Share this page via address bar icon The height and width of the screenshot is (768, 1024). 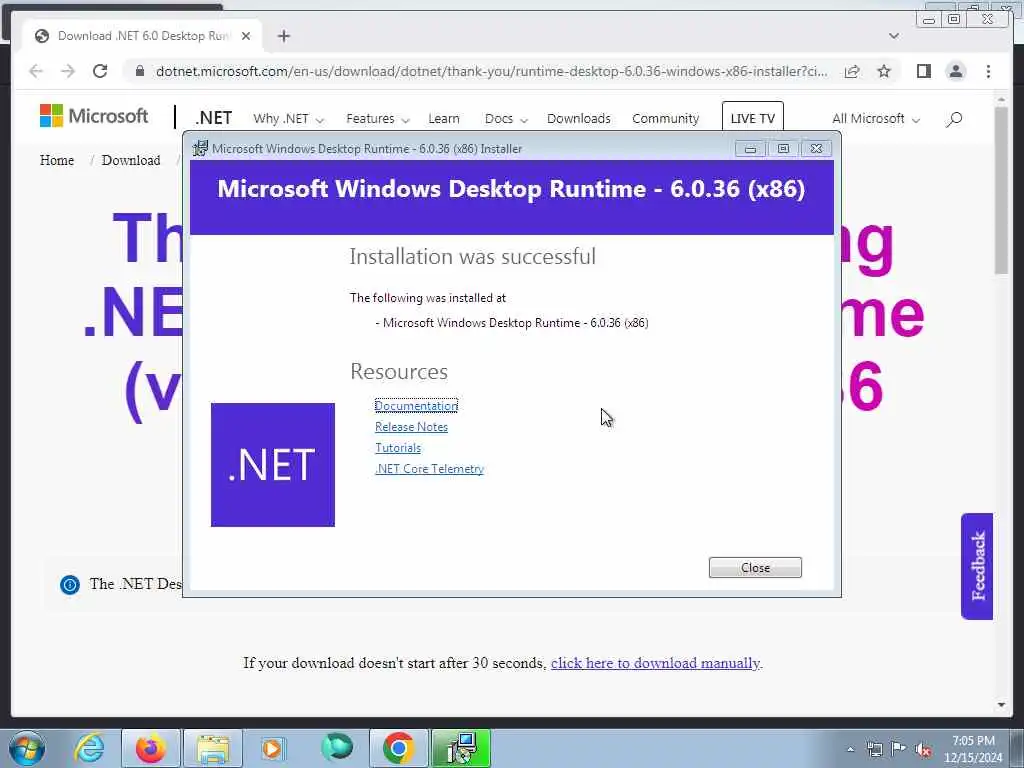pos(852,71)
